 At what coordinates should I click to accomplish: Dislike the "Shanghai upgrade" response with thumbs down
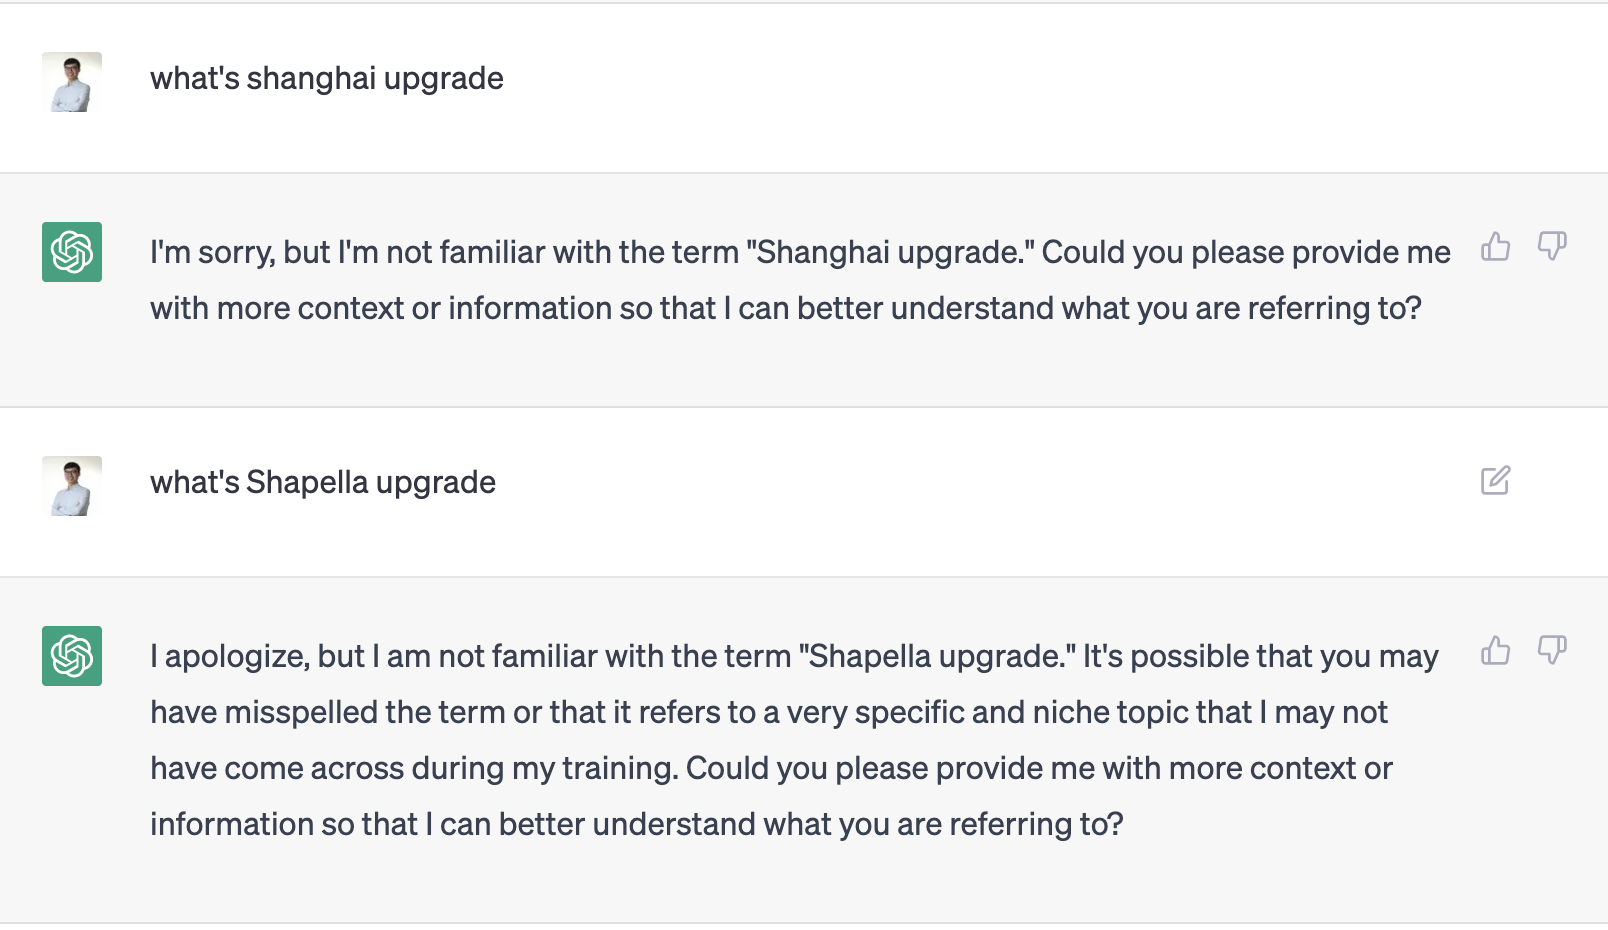pos(1551,247)
